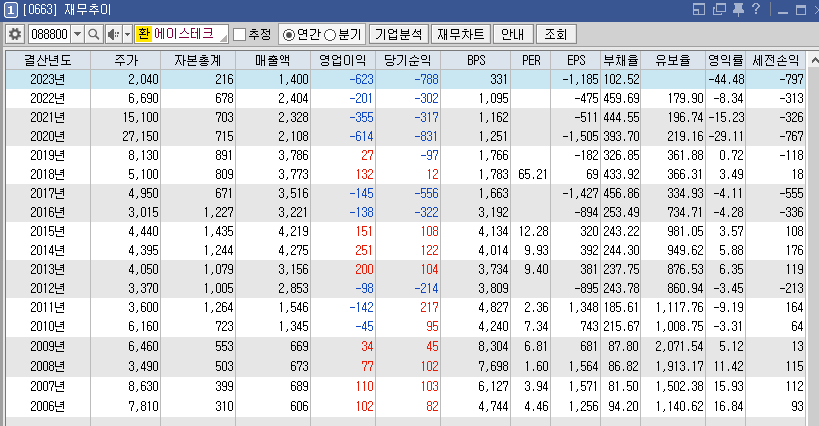819x426 pixels.
Task: Select the 2015년 row label
Action: (48, 231)
